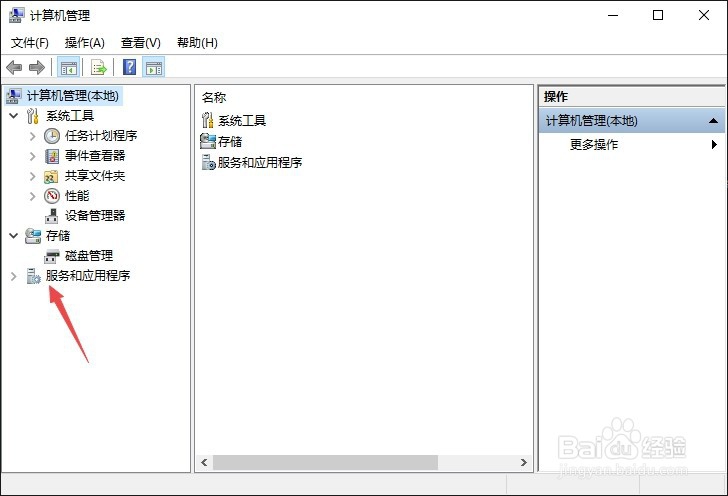This screenshot has height=496, width=728.
Task: Click the 计算机管理(本地) root node icon
Action: pyautogui.click(x=13, y=96)
